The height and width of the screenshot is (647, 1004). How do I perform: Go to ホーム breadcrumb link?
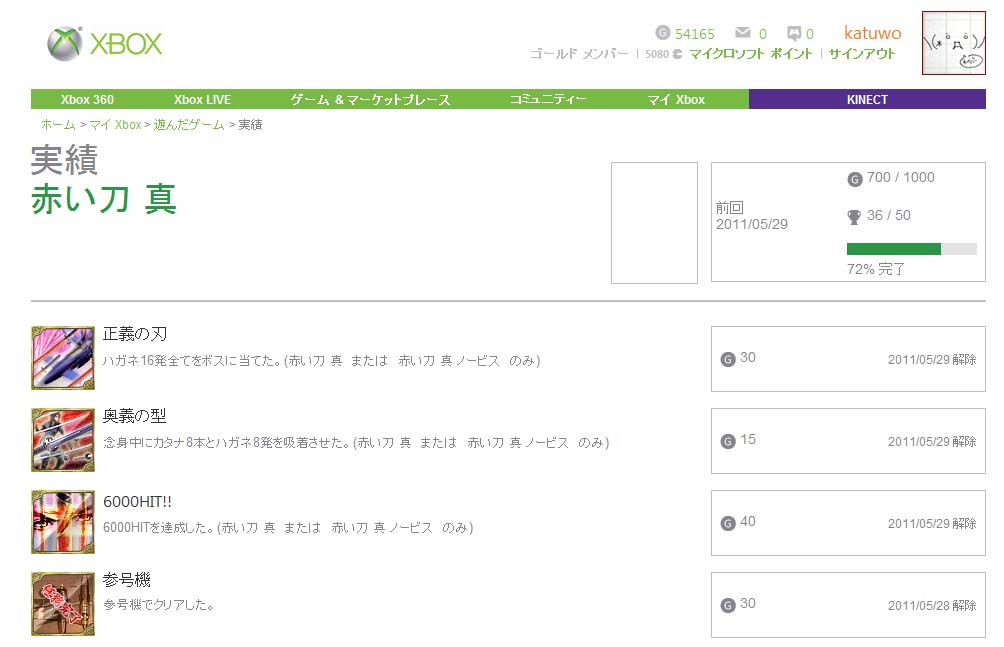pyautogui.click(x=58, y=124)
